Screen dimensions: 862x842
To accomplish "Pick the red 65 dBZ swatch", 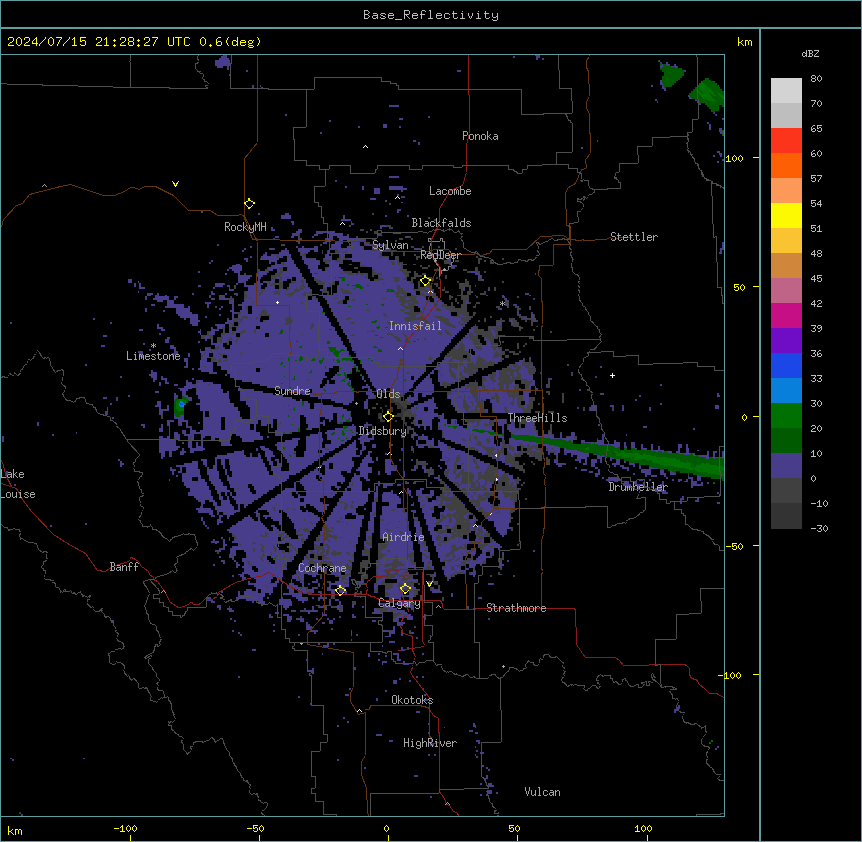I will [x=786, y=141].
